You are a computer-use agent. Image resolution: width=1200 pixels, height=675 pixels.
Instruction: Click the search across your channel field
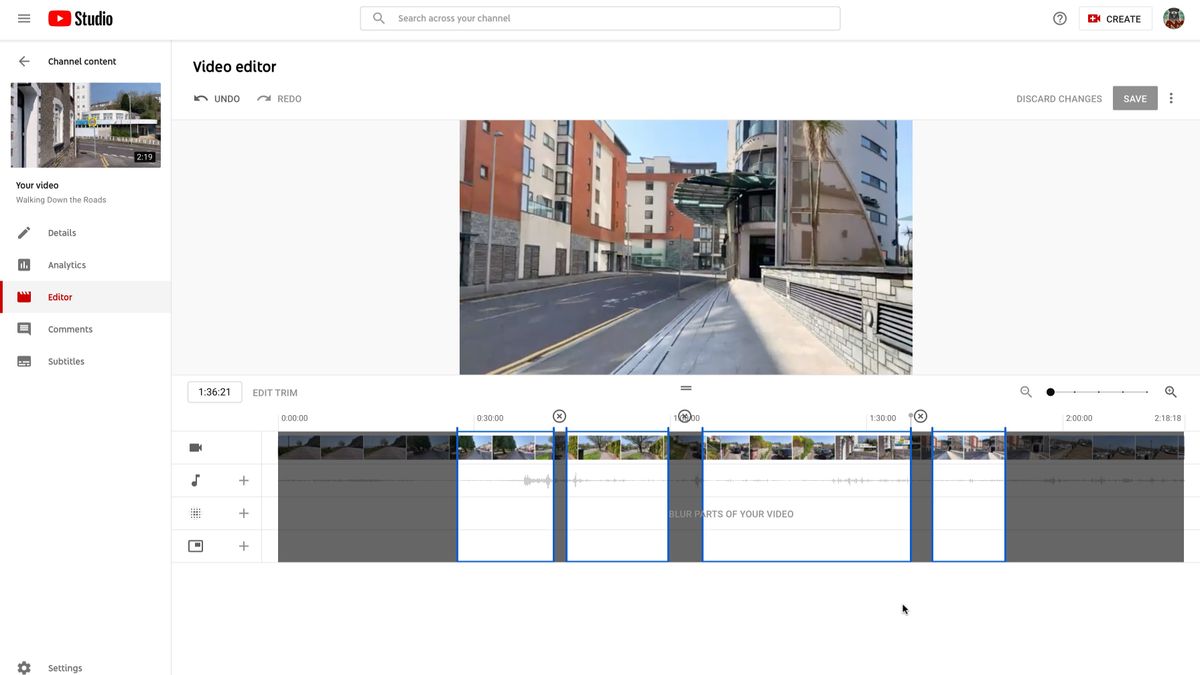pos(600,18)
